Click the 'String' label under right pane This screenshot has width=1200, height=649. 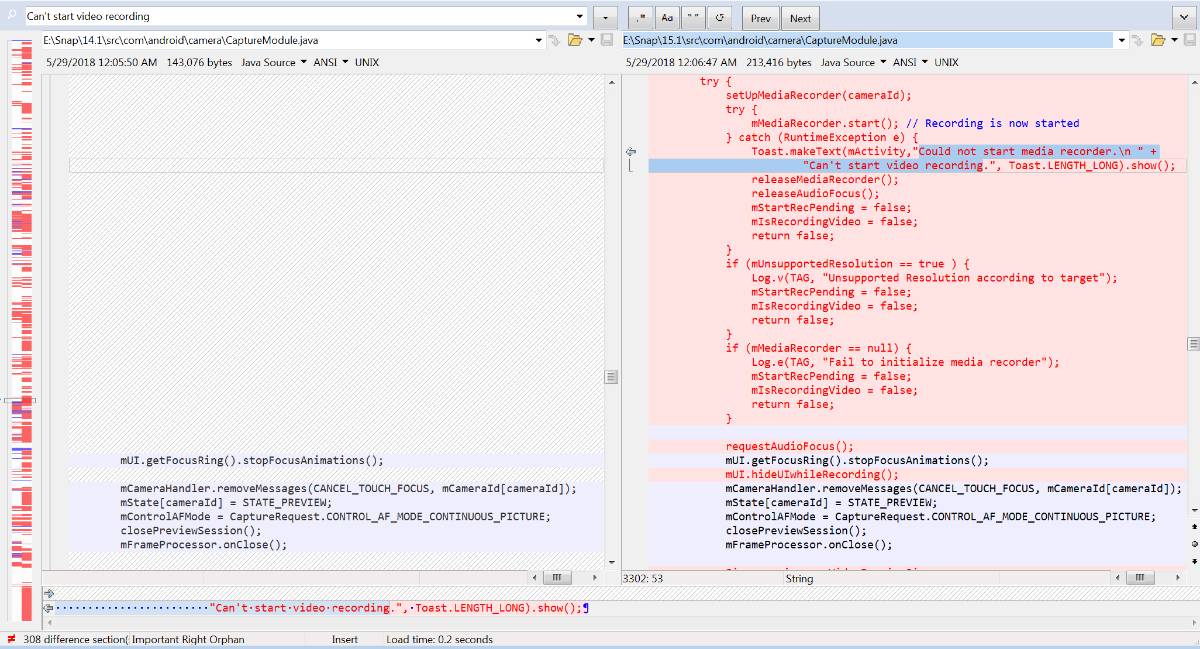click(799, 578)
